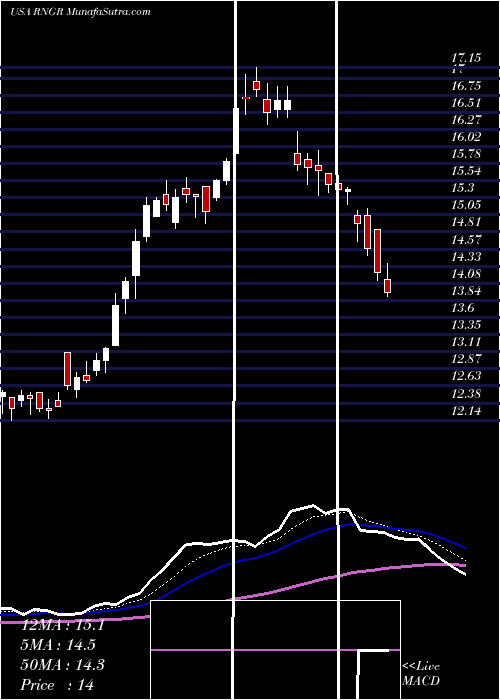Select the 15.3 price level label
The height and width of the screenshot is (700, 500).
coord(462,188)
